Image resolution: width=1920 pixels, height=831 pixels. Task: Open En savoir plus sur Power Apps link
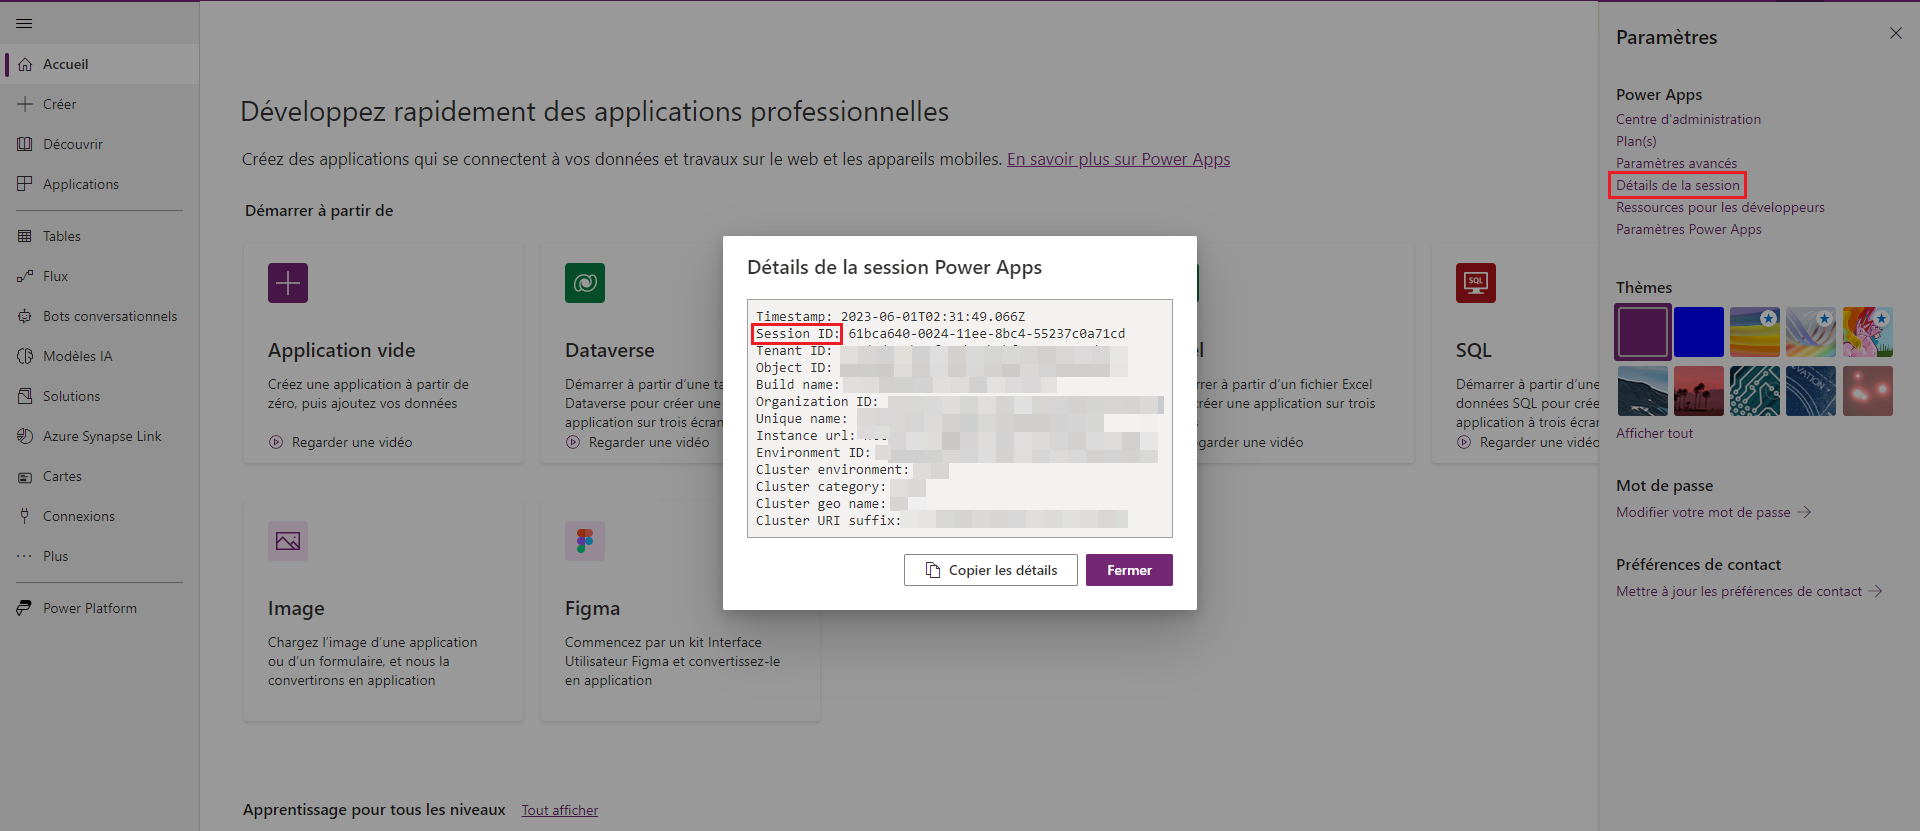click(1118, 159)
